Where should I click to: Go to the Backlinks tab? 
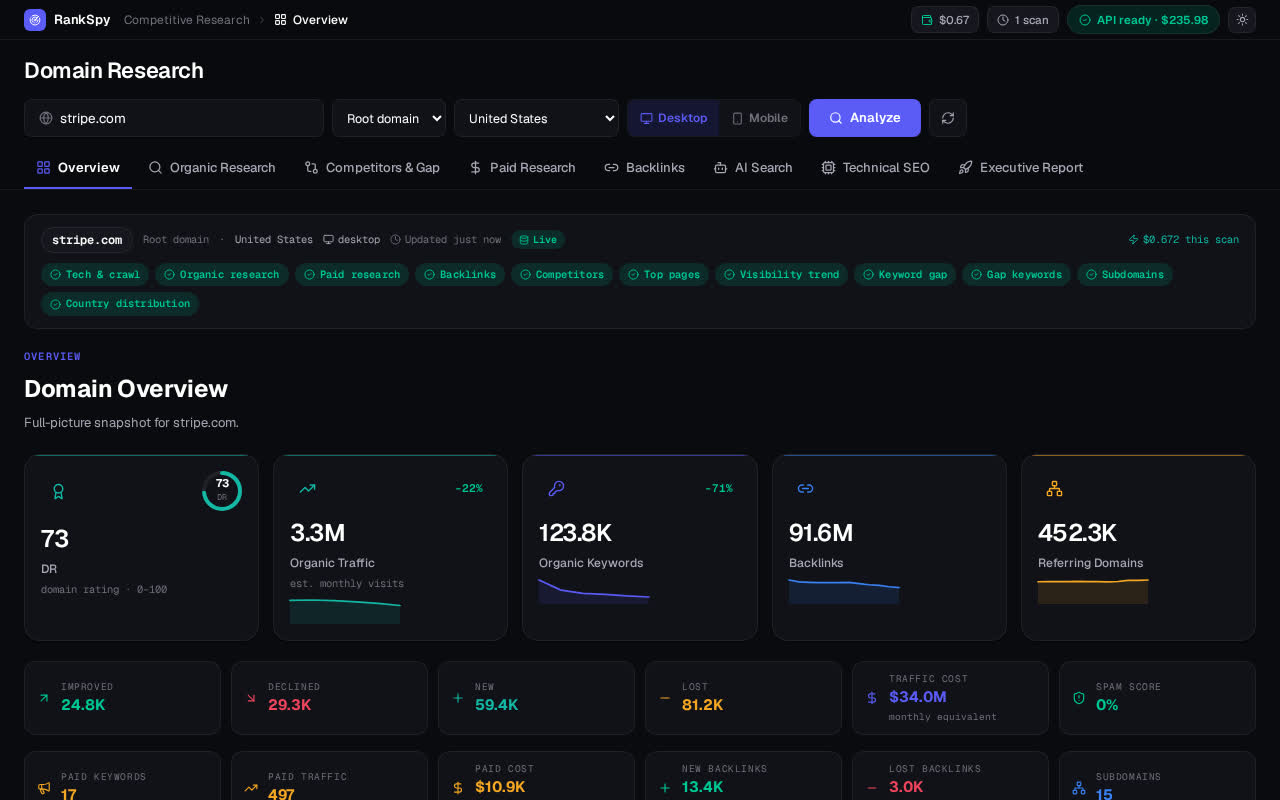[x=645, y=168]
